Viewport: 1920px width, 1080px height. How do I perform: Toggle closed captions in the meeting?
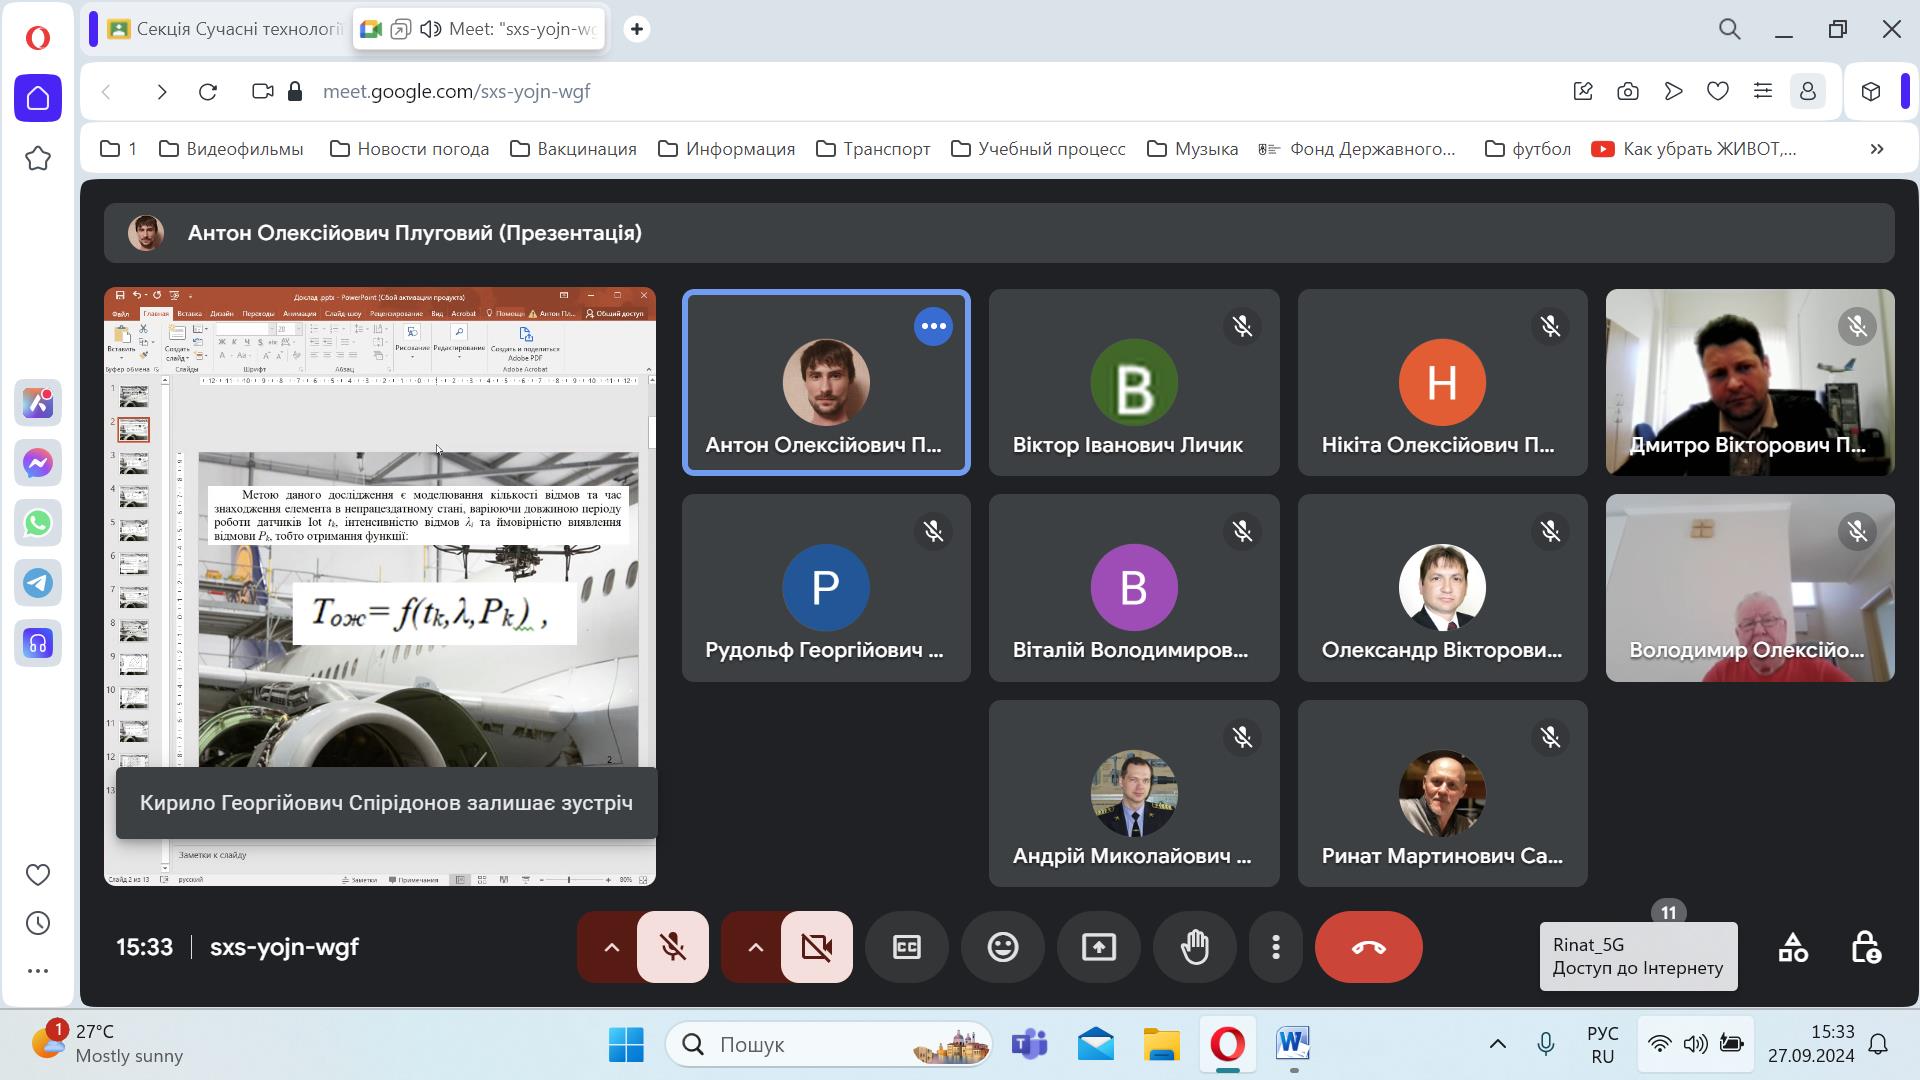[x=907, y=947]
